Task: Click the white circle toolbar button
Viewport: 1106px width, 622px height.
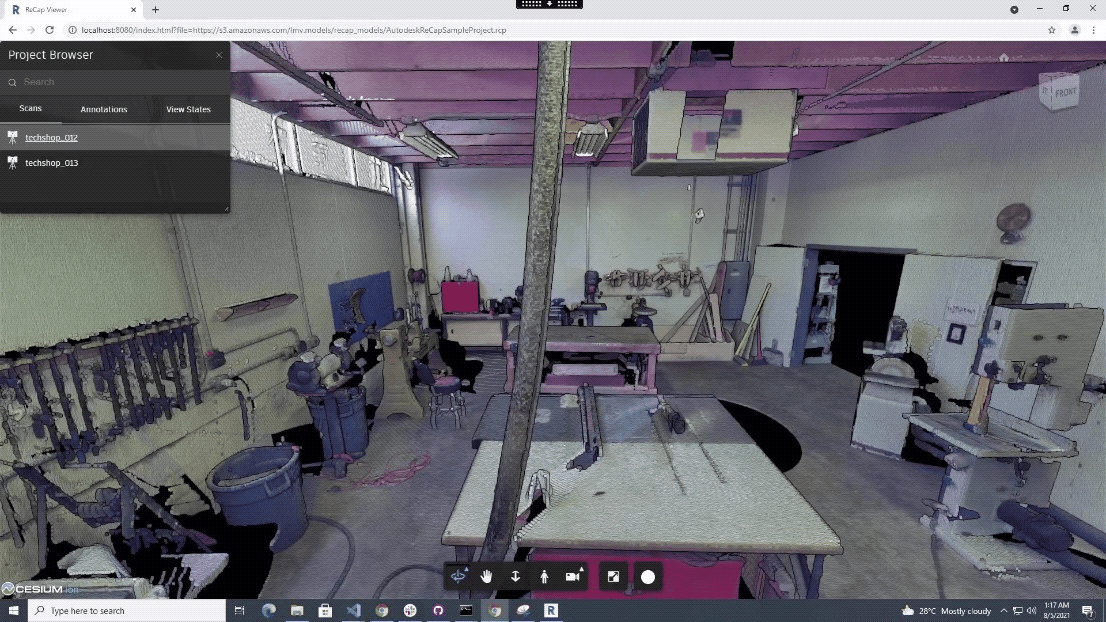Action: [x=648, y=576]
